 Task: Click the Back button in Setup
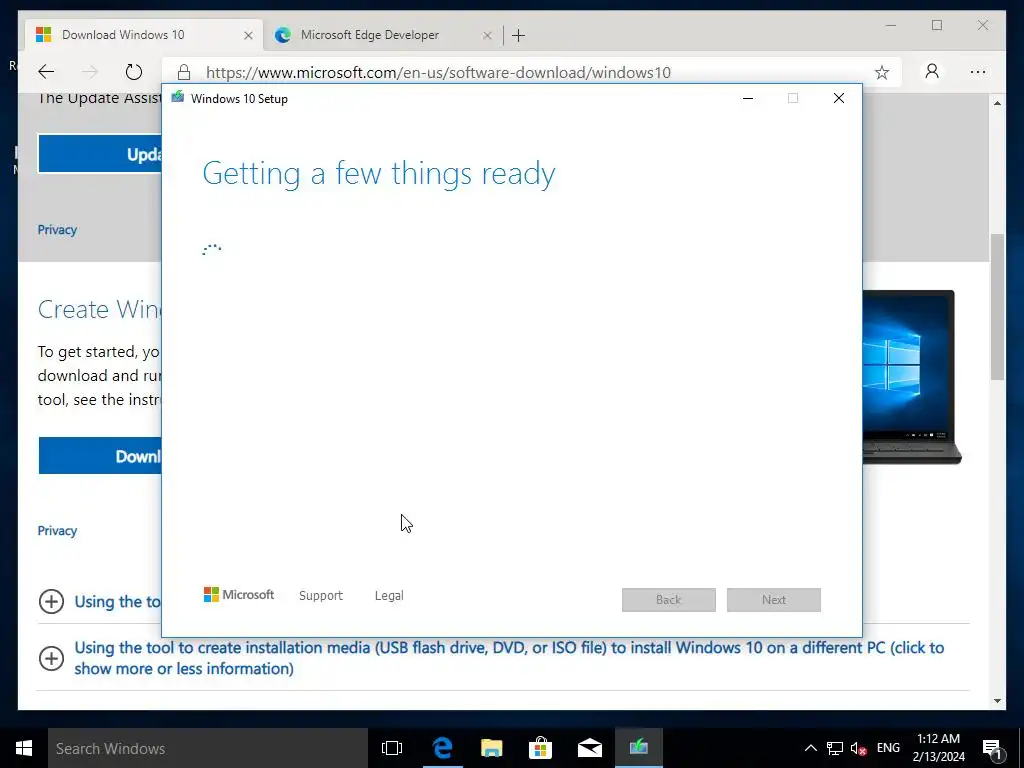pos(669,600)
